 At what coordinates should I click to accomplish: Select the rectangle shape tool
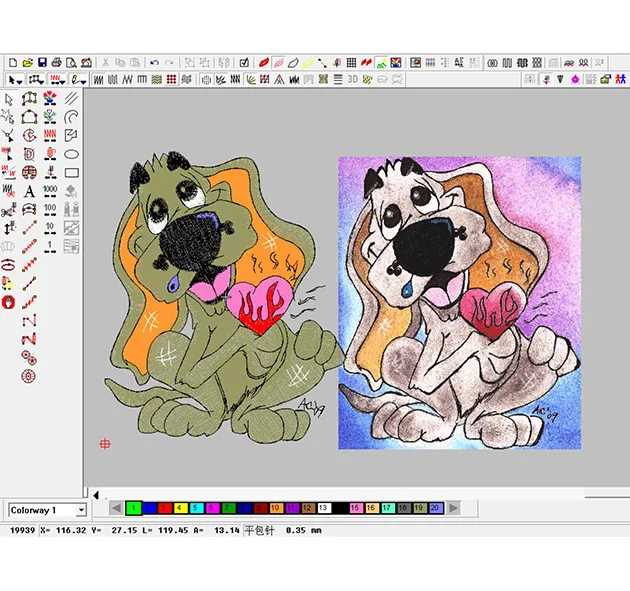pos(72,172)
